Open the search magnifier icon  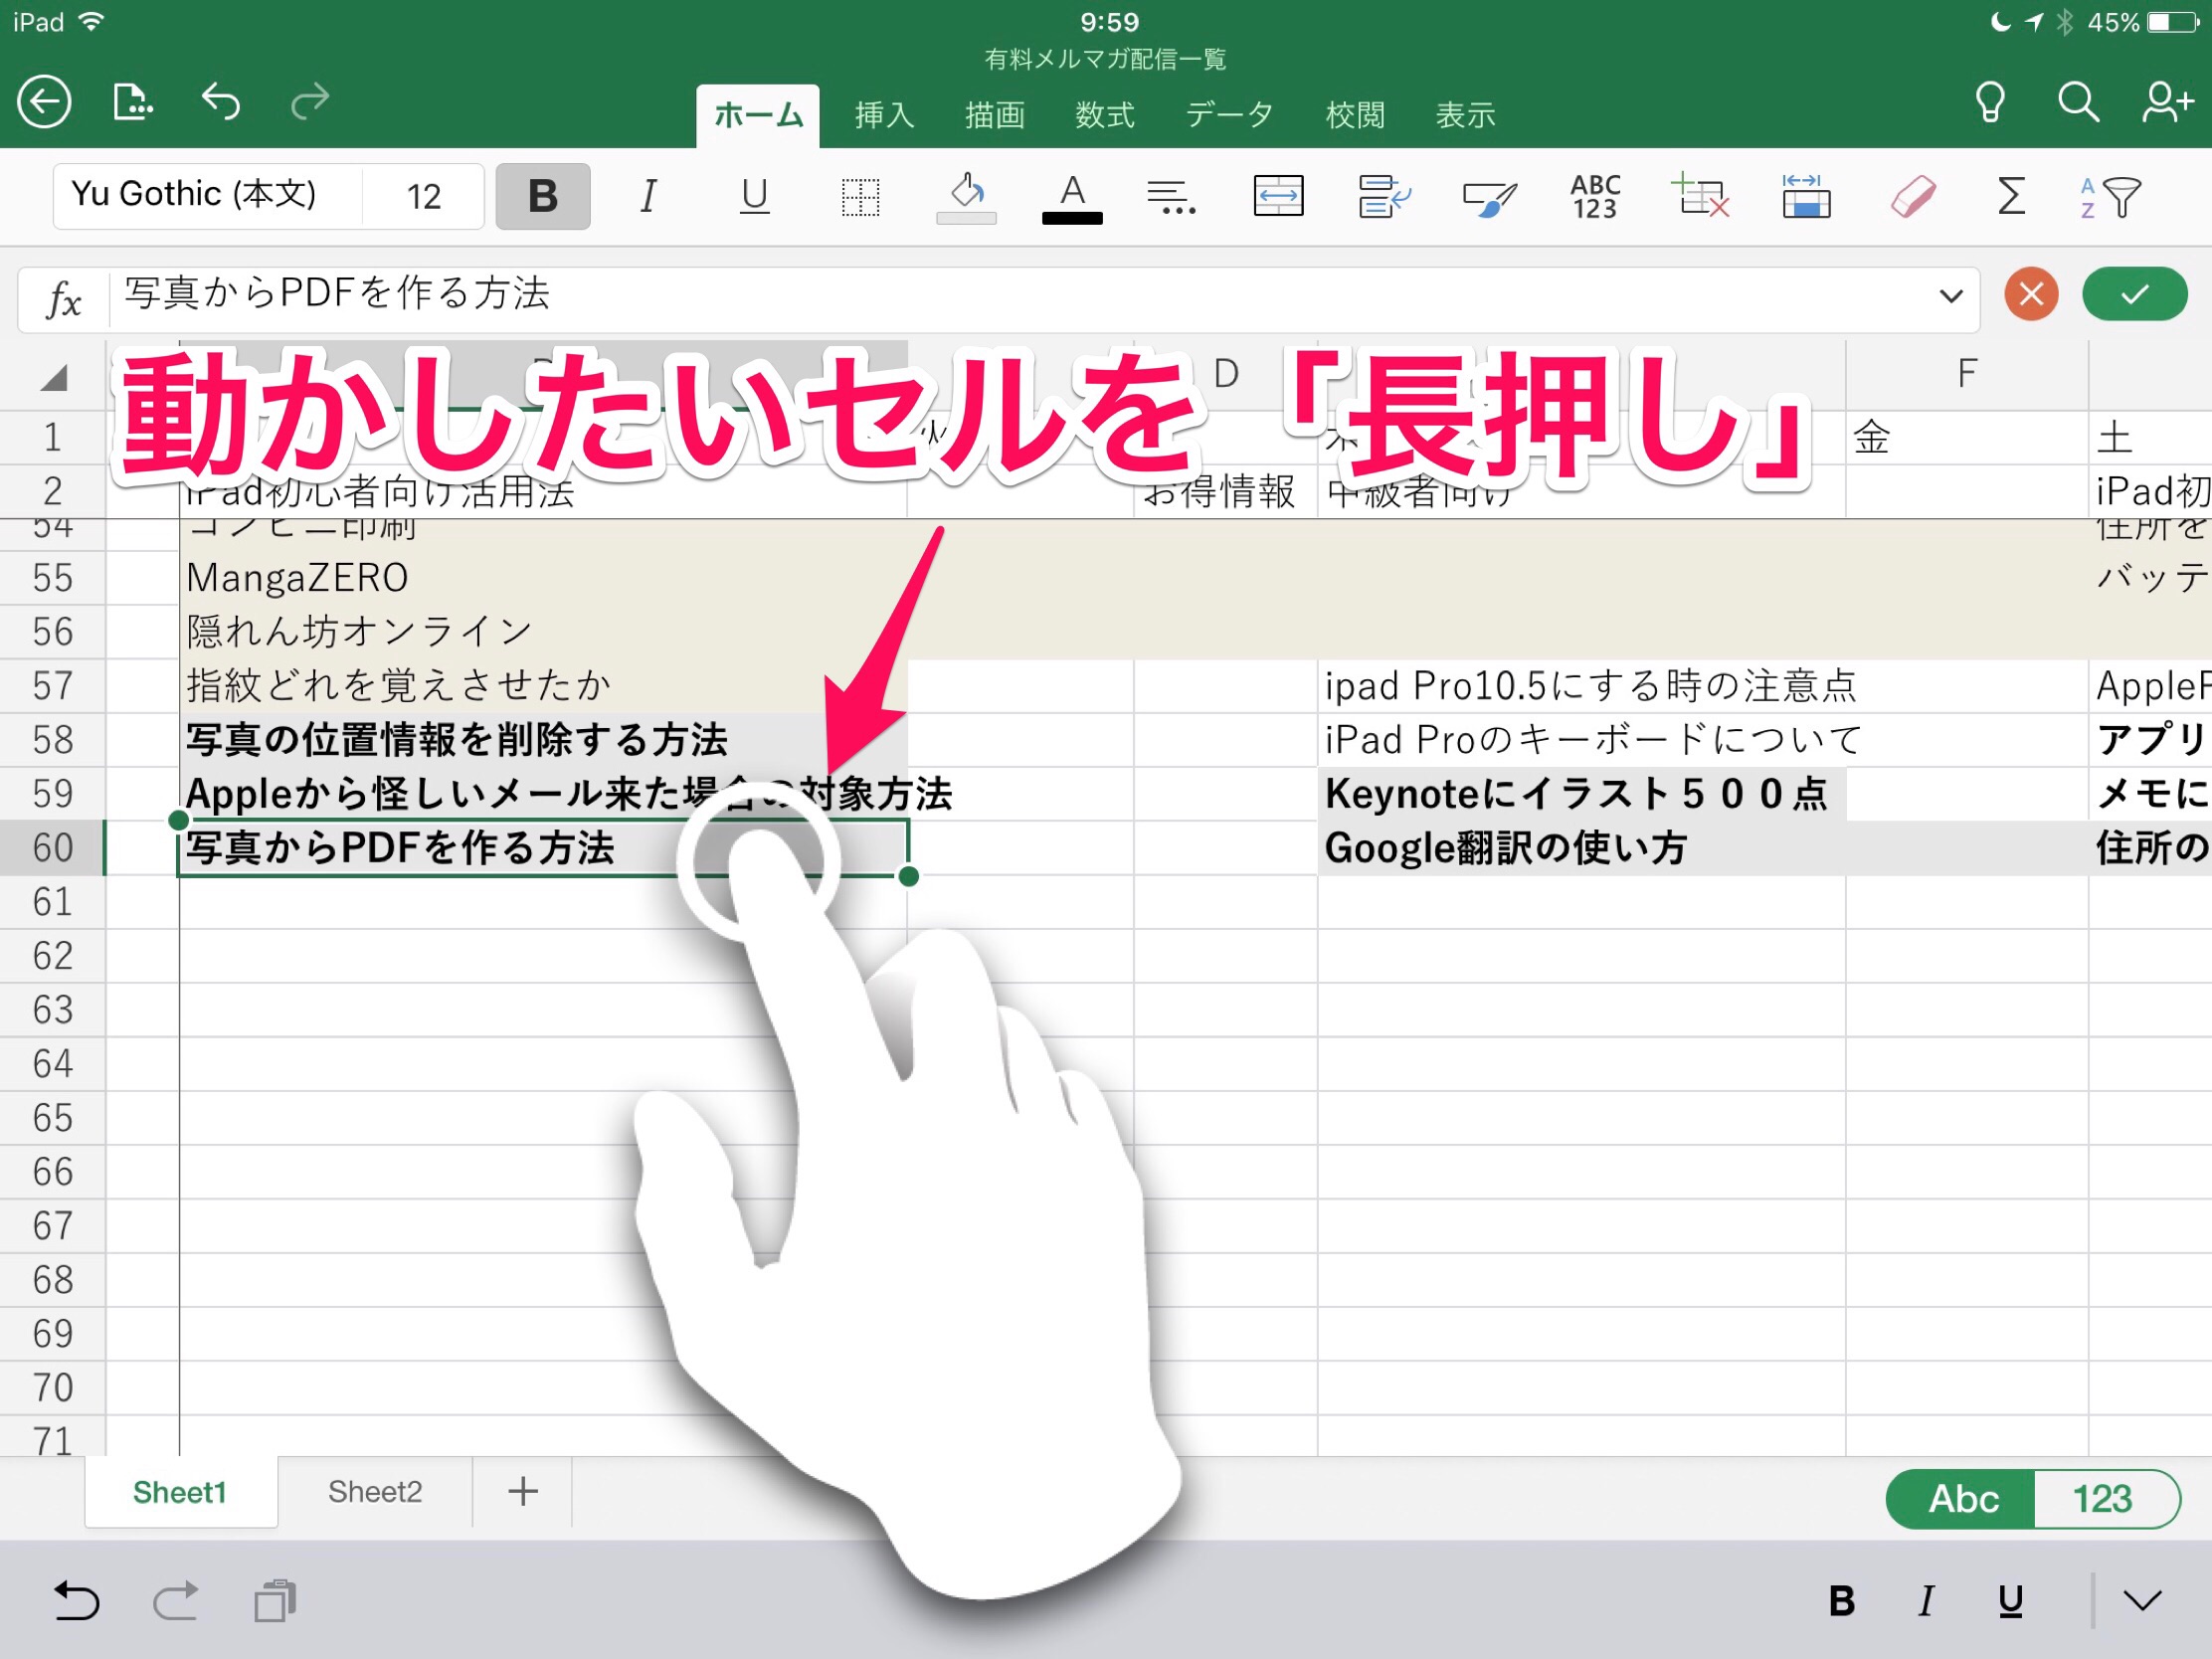pyautogui.click(x=2077, y=102)
